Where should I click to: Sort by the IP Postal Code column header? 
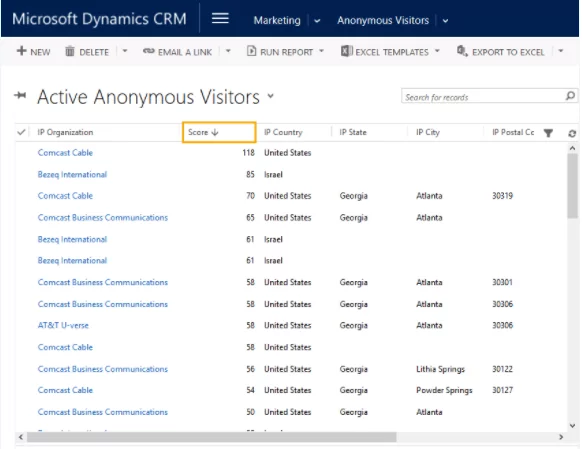pyautogui.click(x=513, y=132)
